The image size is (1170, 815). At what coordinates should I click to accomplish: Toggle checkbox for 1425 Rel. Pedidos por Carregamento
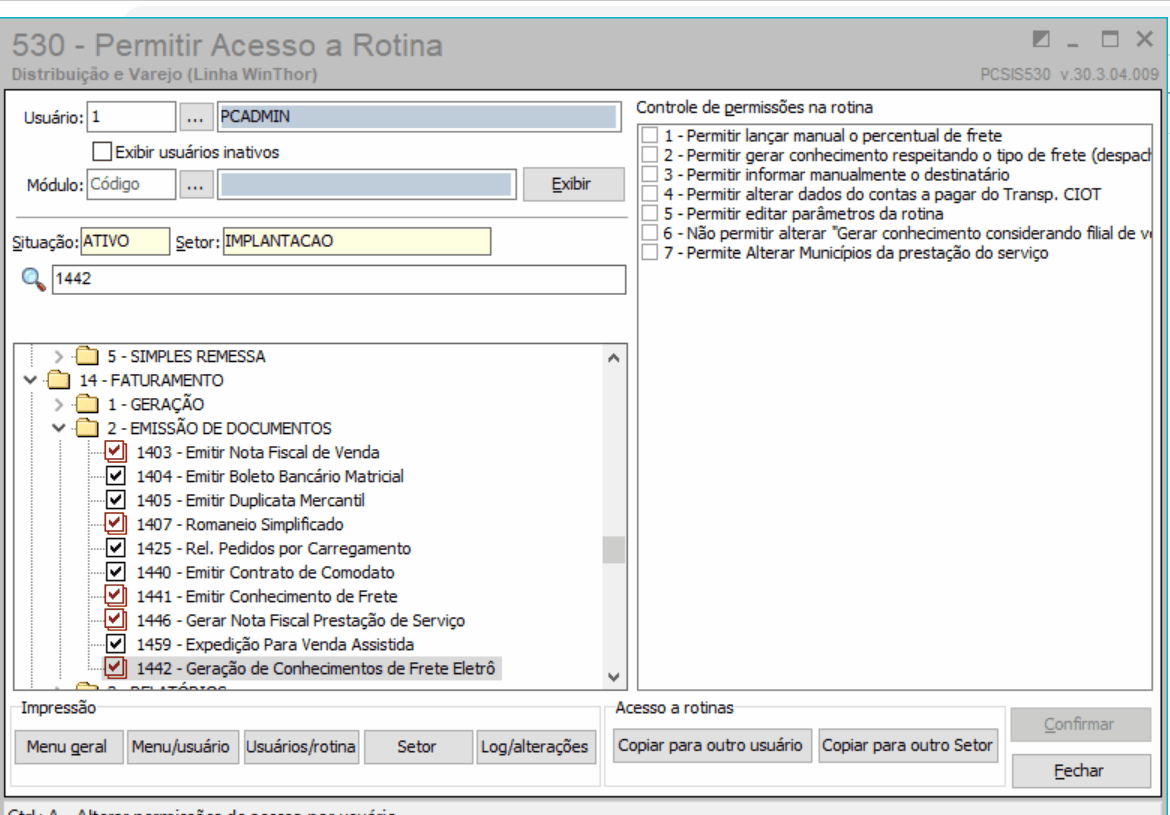pos(115,548)
